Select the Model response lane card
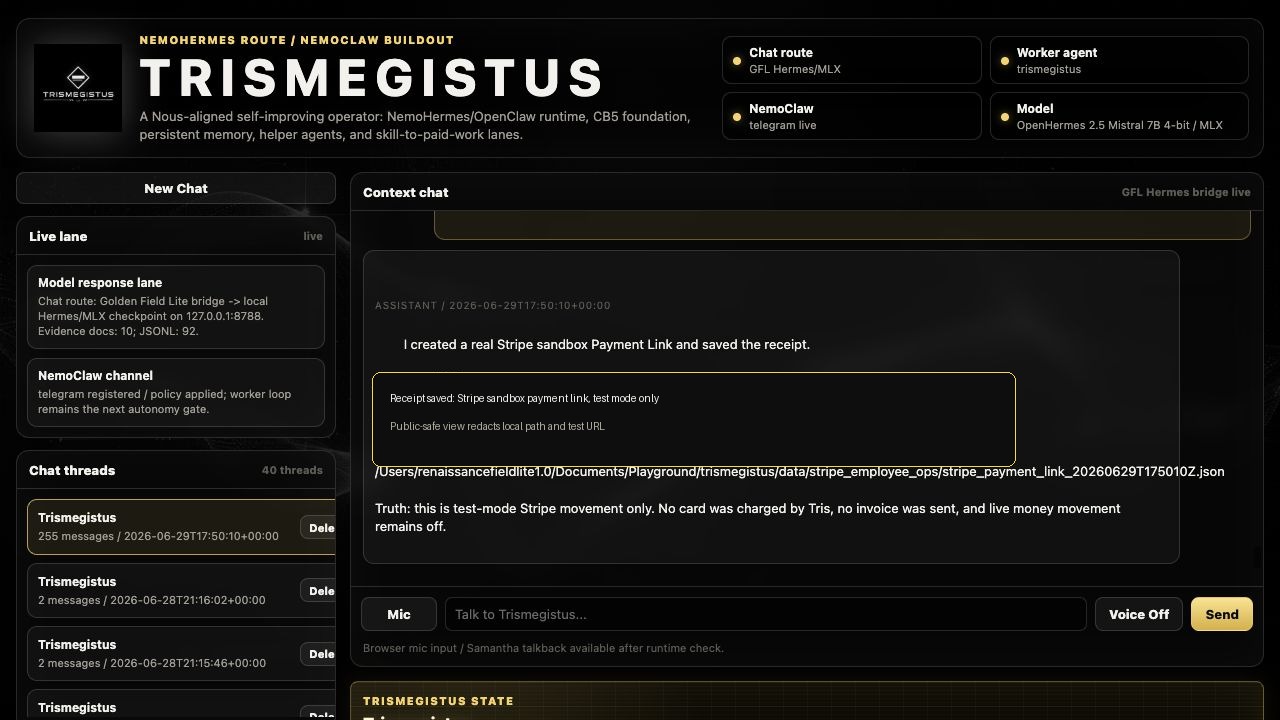This screenshot has height=720, width=1280. coord(176,307)
